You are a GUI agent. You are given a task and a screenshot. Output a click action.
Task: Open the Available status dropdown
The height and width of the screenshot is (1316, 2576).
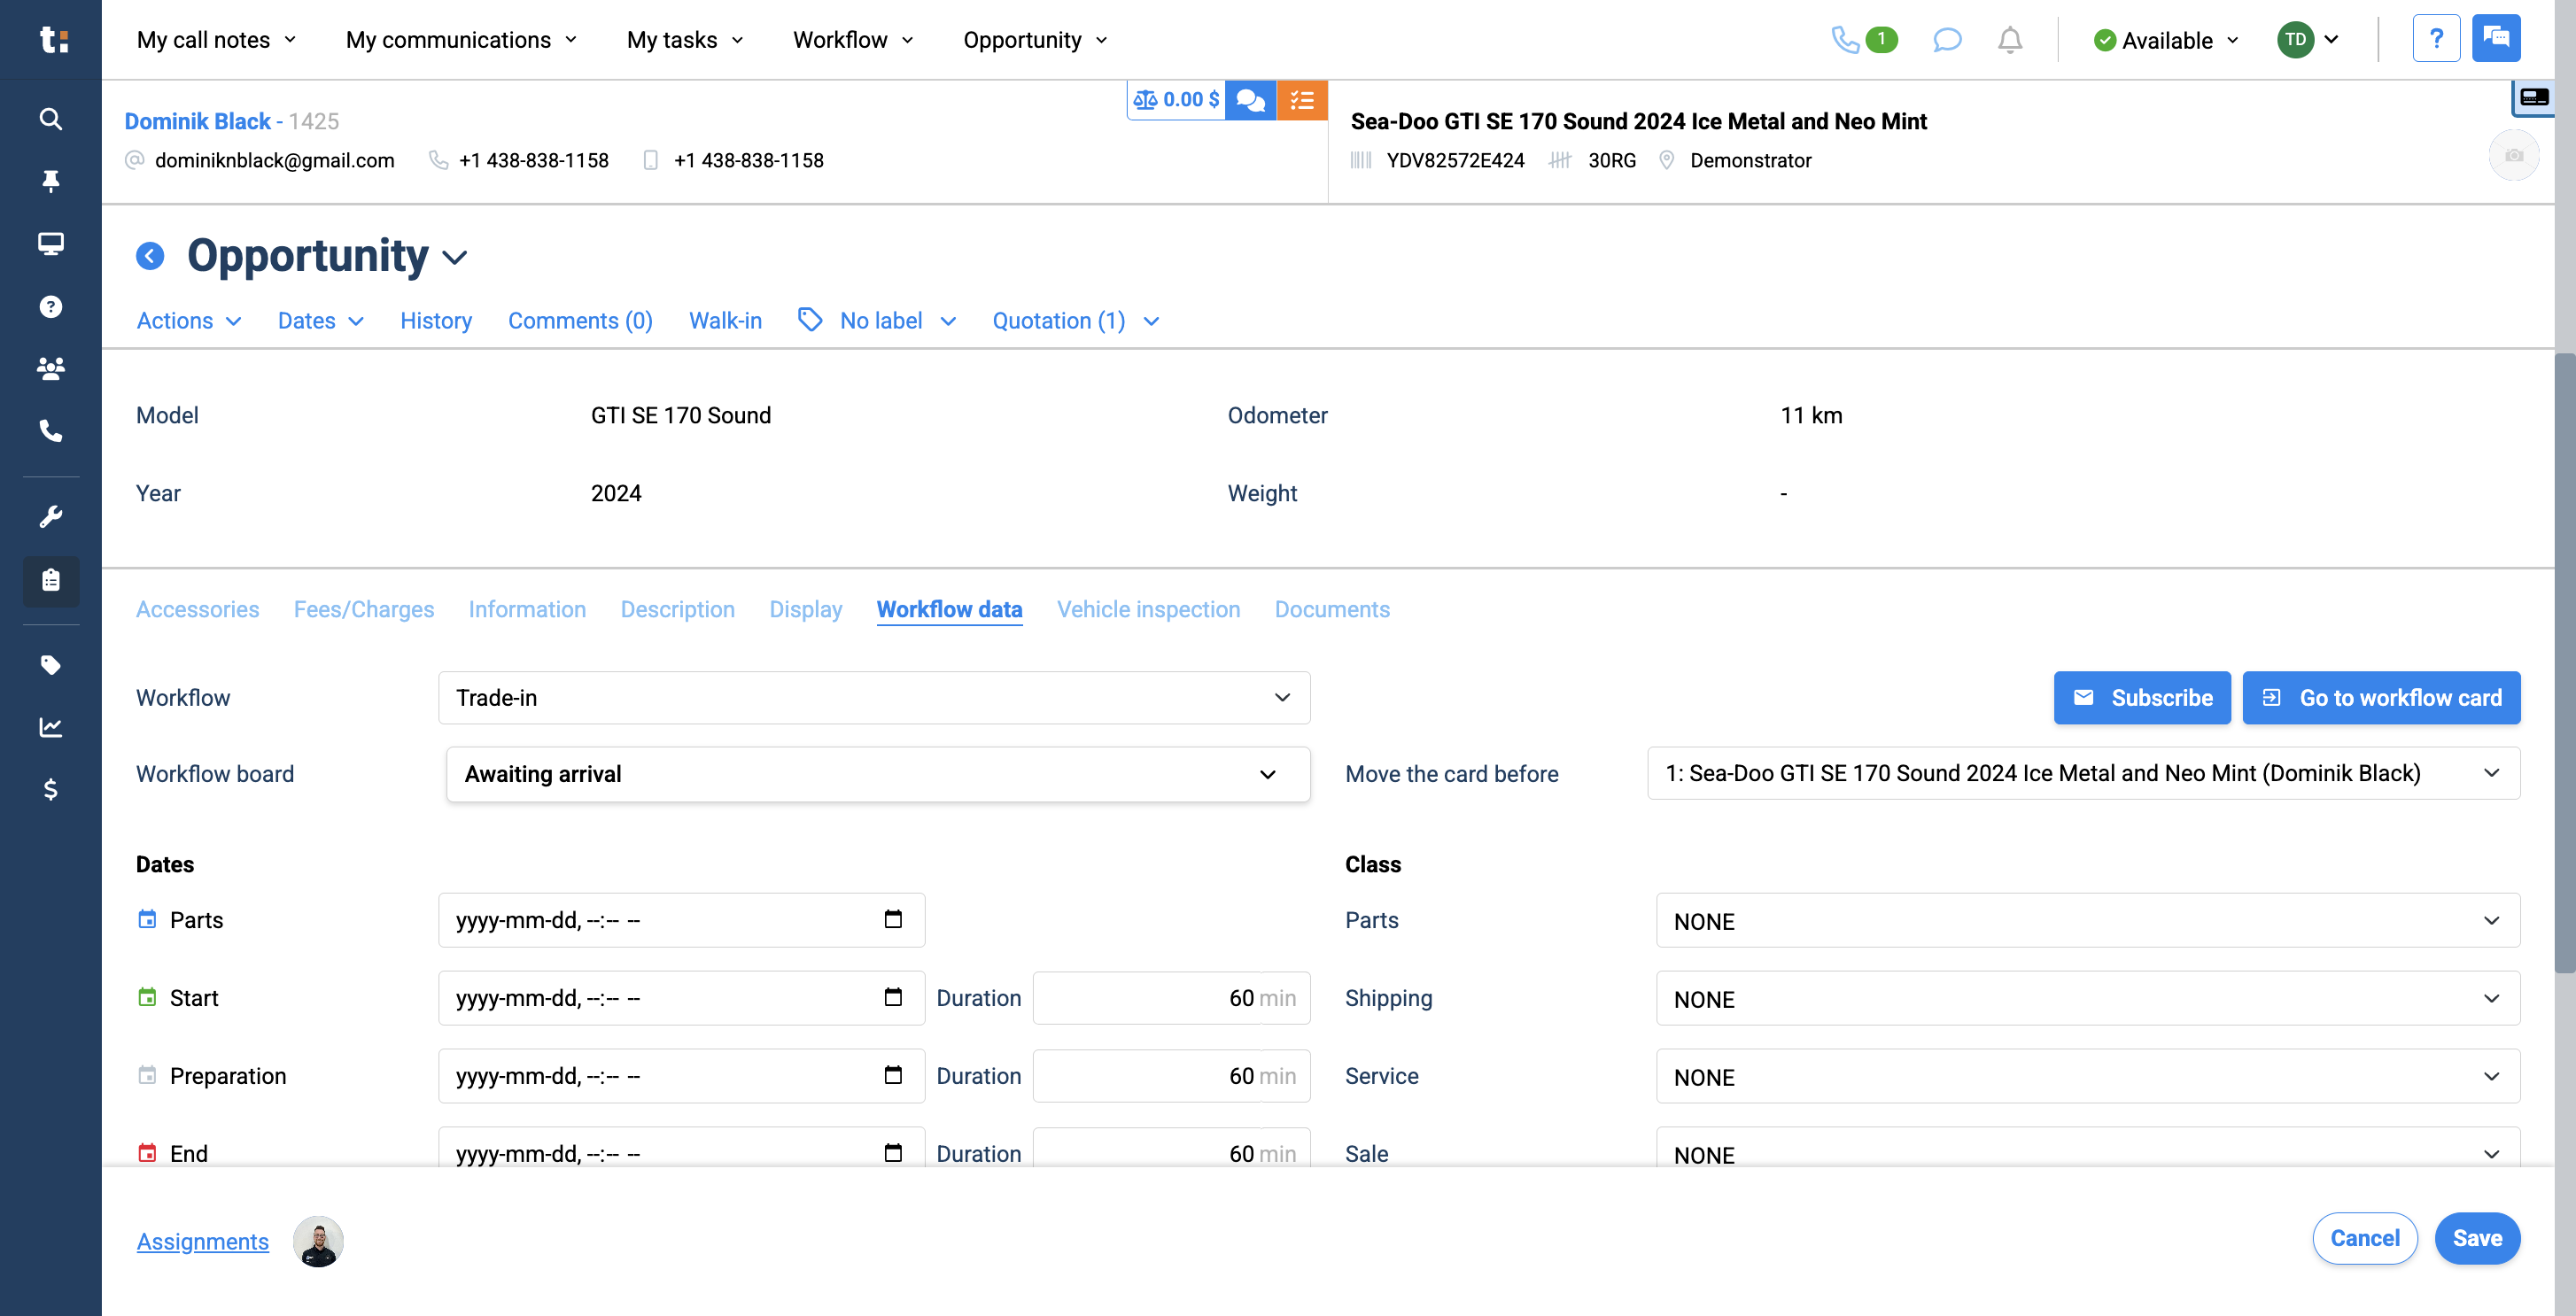point(2164,40)
